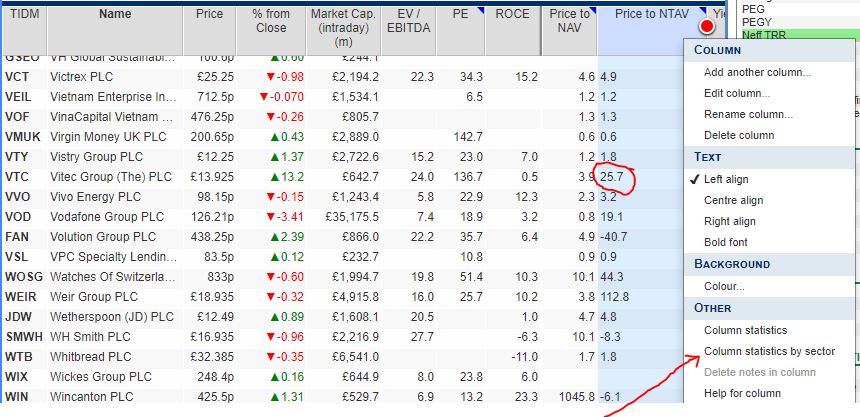
Task: Click Vodafone % change -3.41
Action: (x=284, y=217)
